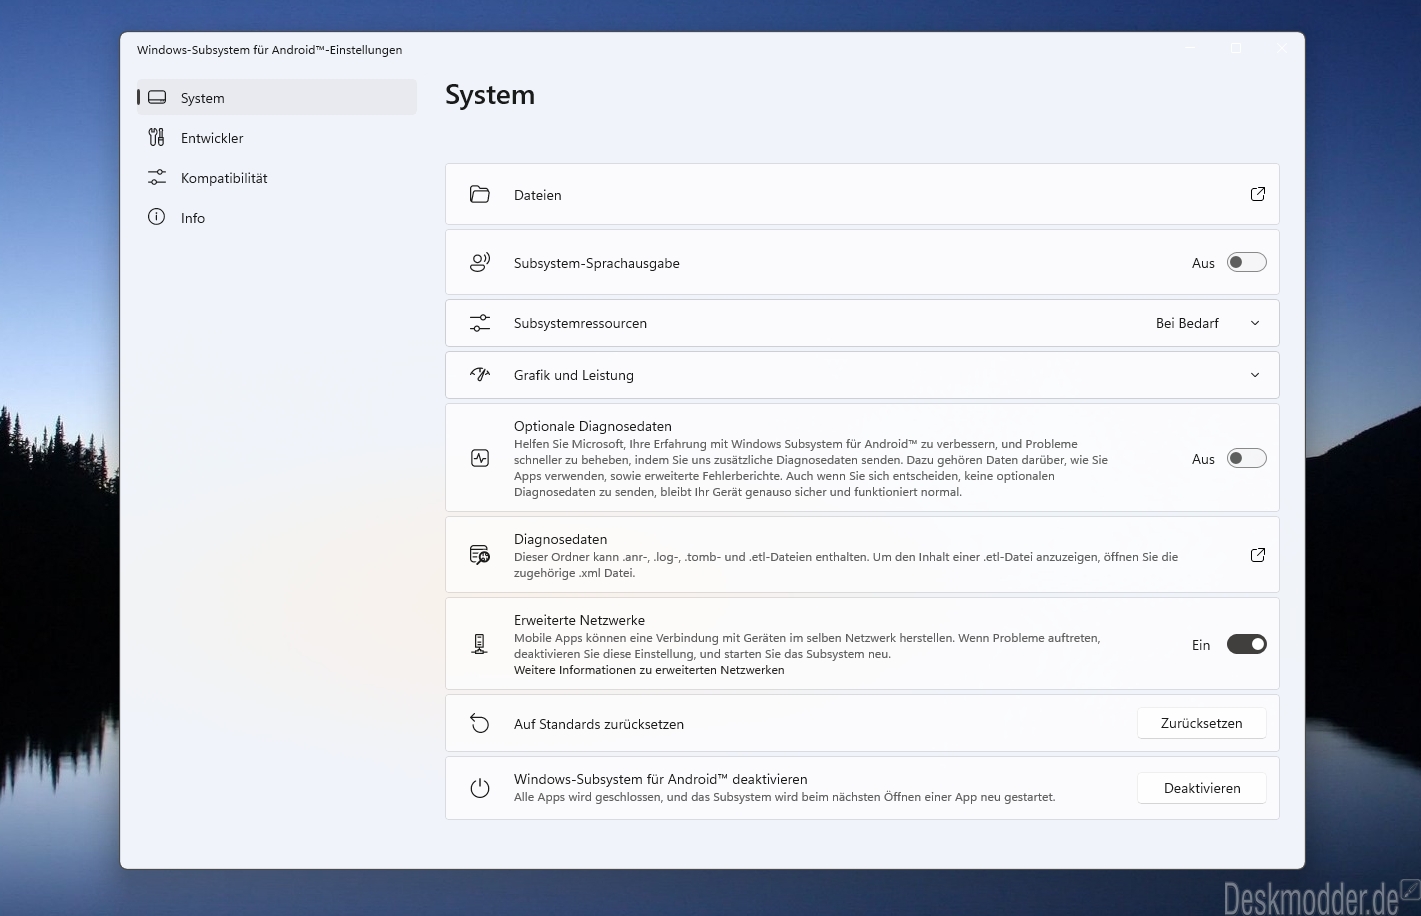Disable the Erweiterte Netzwerke toggle
The width and height of the screenshot is (1421, 916).
tap(1246, 645)
